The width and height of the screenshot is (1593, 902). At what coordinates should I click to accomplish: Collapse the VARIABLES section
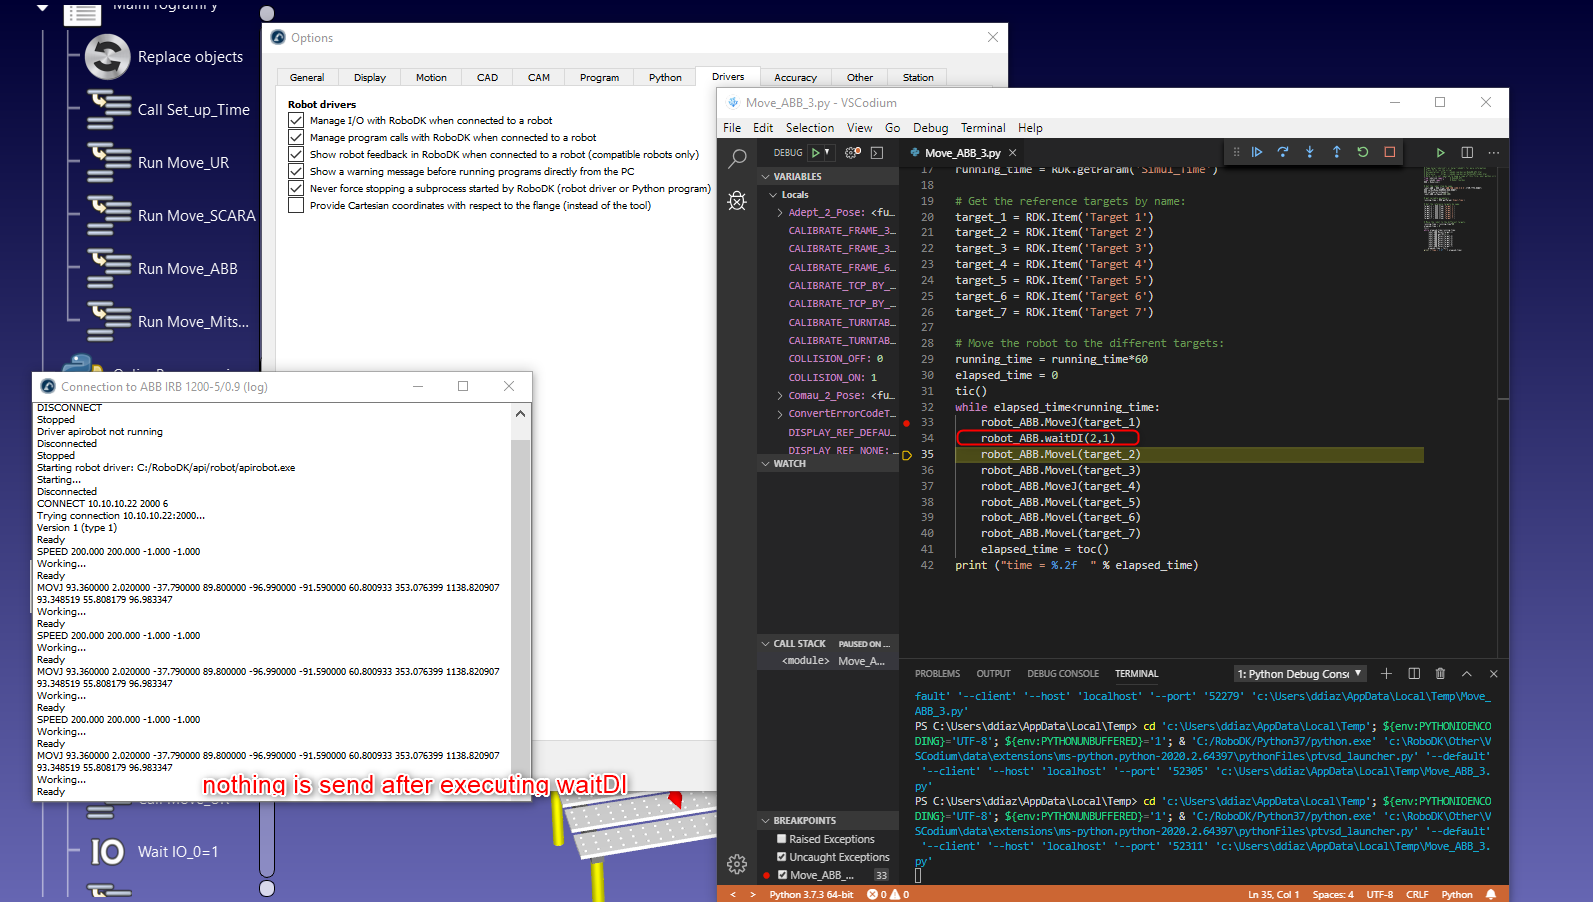pyautogui.click(x=828, y=176)
